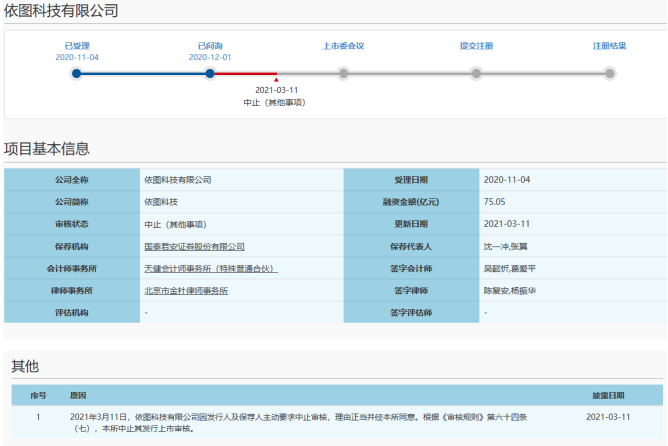Image resolution: width=668 pixels, height=446 pixels.
Task: Click the 公司全称 value 依图科技有限公司
Action: pyautogui.click(x=178, y=180)
